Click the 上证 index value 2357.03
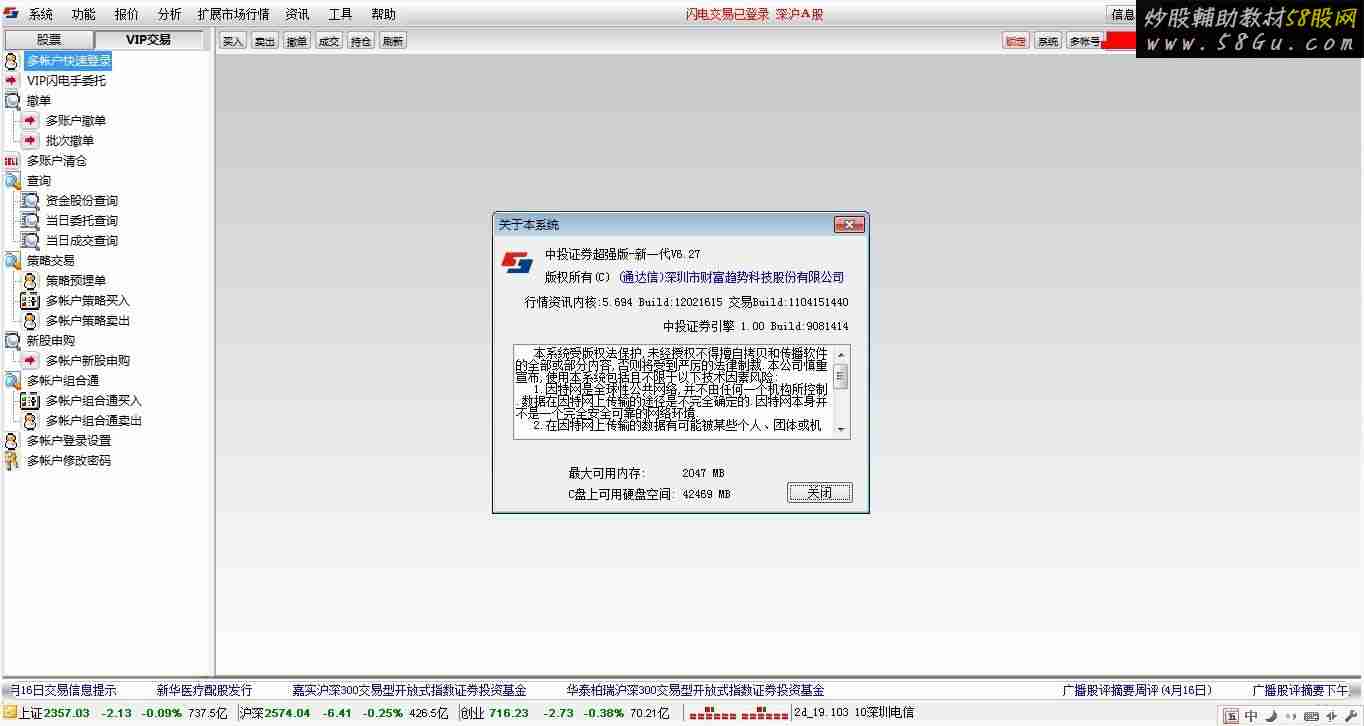This screenshot has width=1364, height=726. point(66,713)
